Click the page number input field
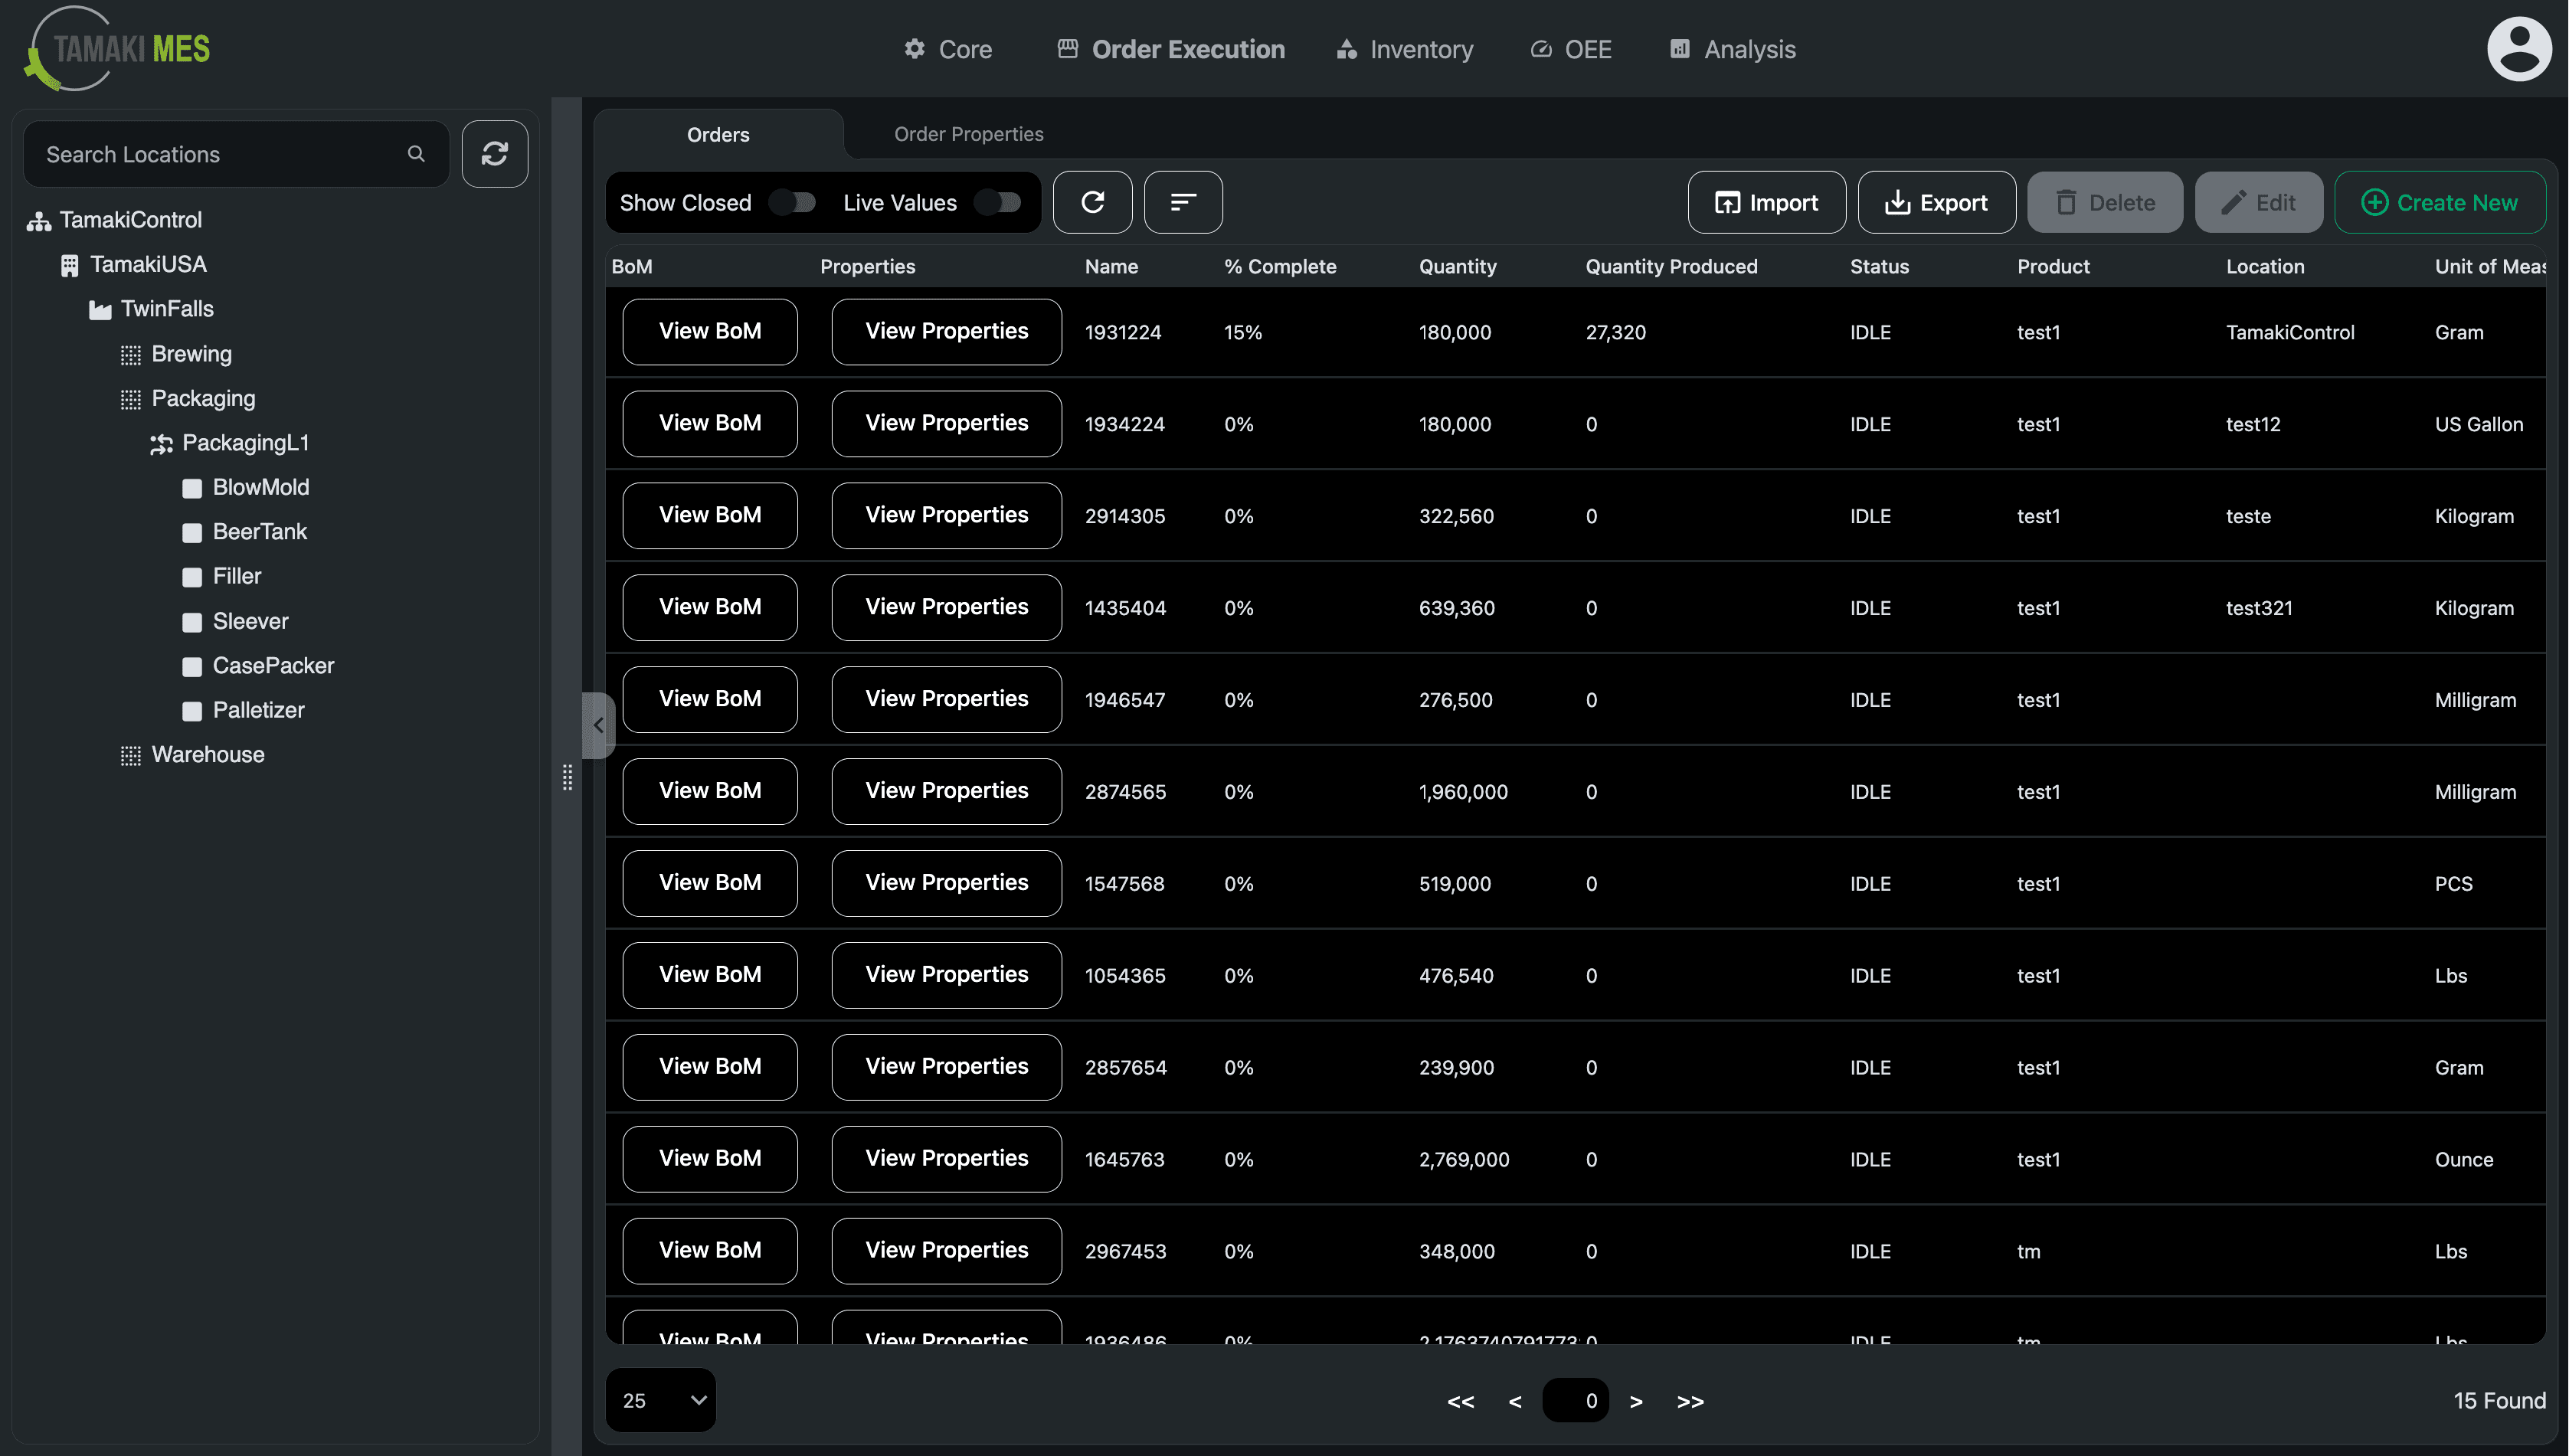The width and height of the screenshot is (2569, 1456). tap(1576, 1400)
